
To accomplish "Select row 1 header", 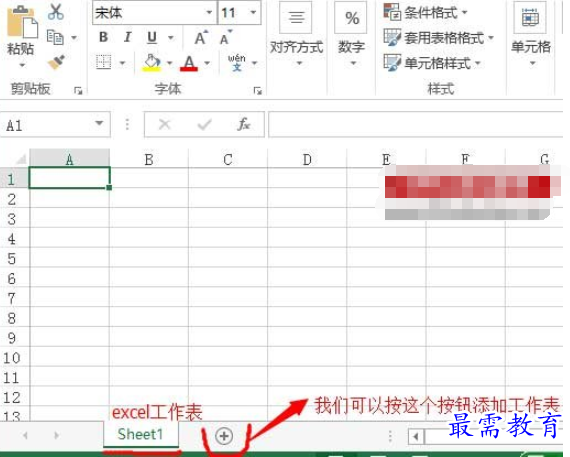I will click(x=14, y=178).
